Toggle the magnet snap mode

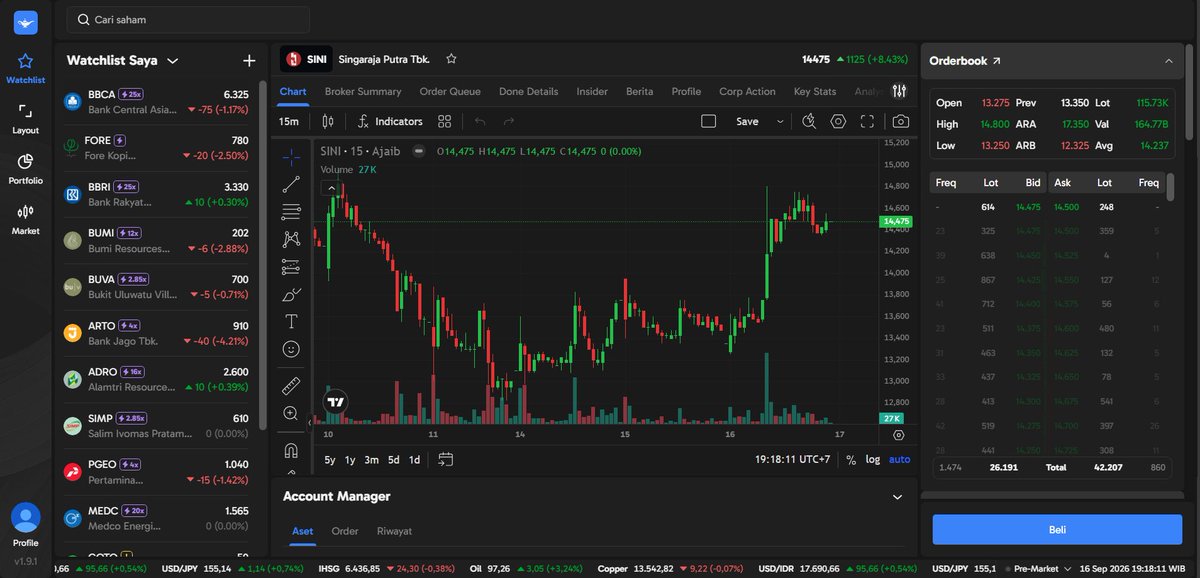pyautogui.click(x=291, y=450)
